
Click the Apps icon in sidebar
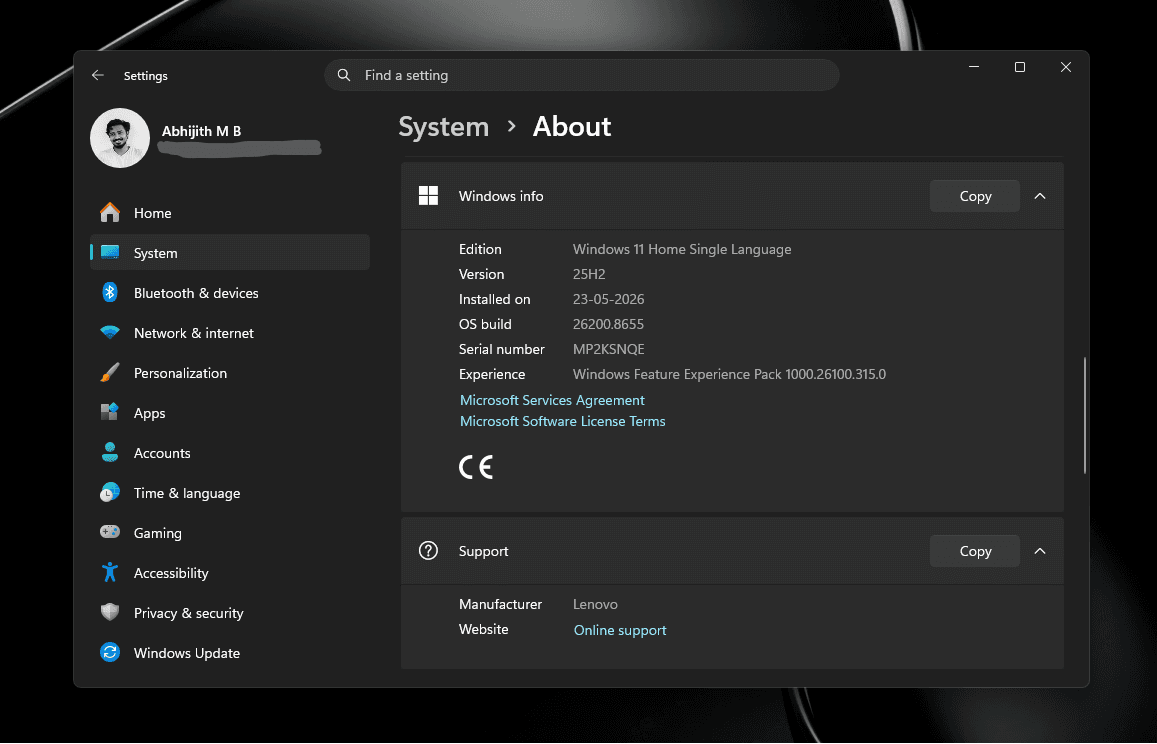[x=110, y=412]
